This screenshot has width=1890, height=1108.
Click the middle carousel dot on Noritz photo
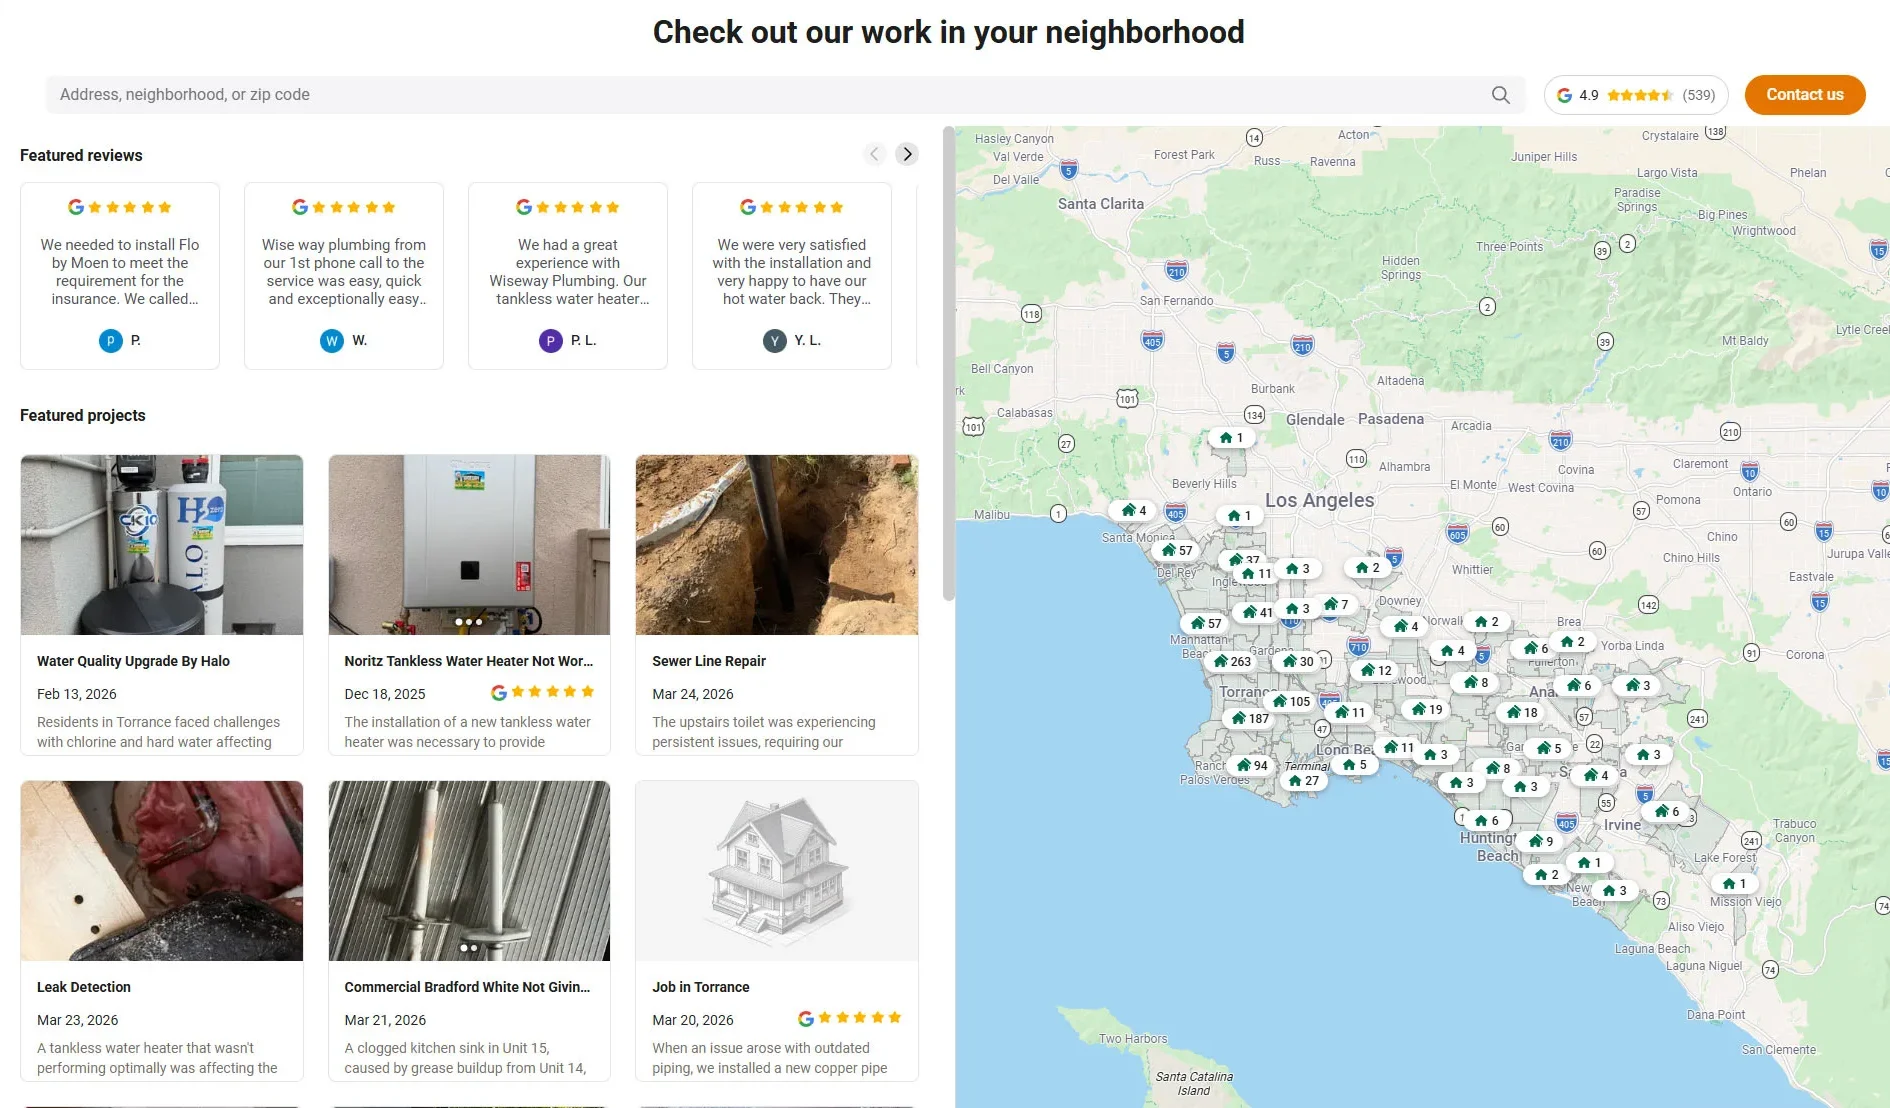pos(469,621)
